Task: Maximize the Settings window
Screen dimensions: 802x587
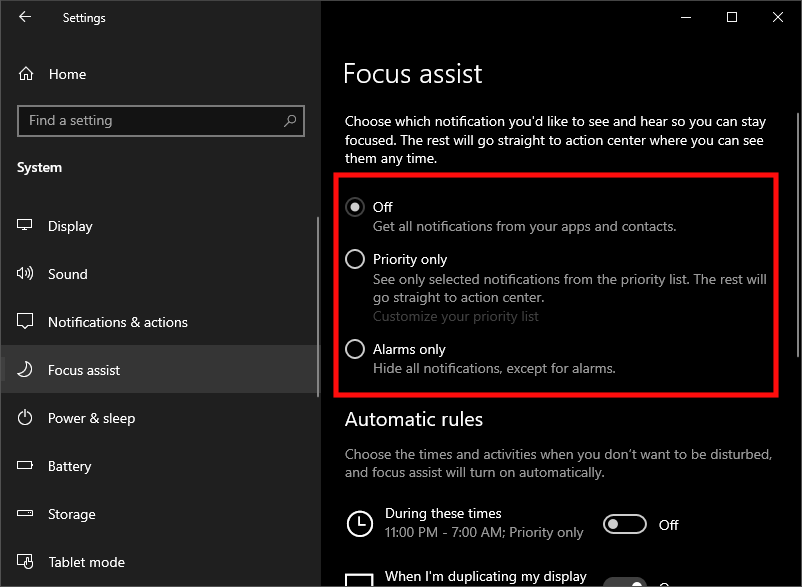Action: (x=732, y=17)
